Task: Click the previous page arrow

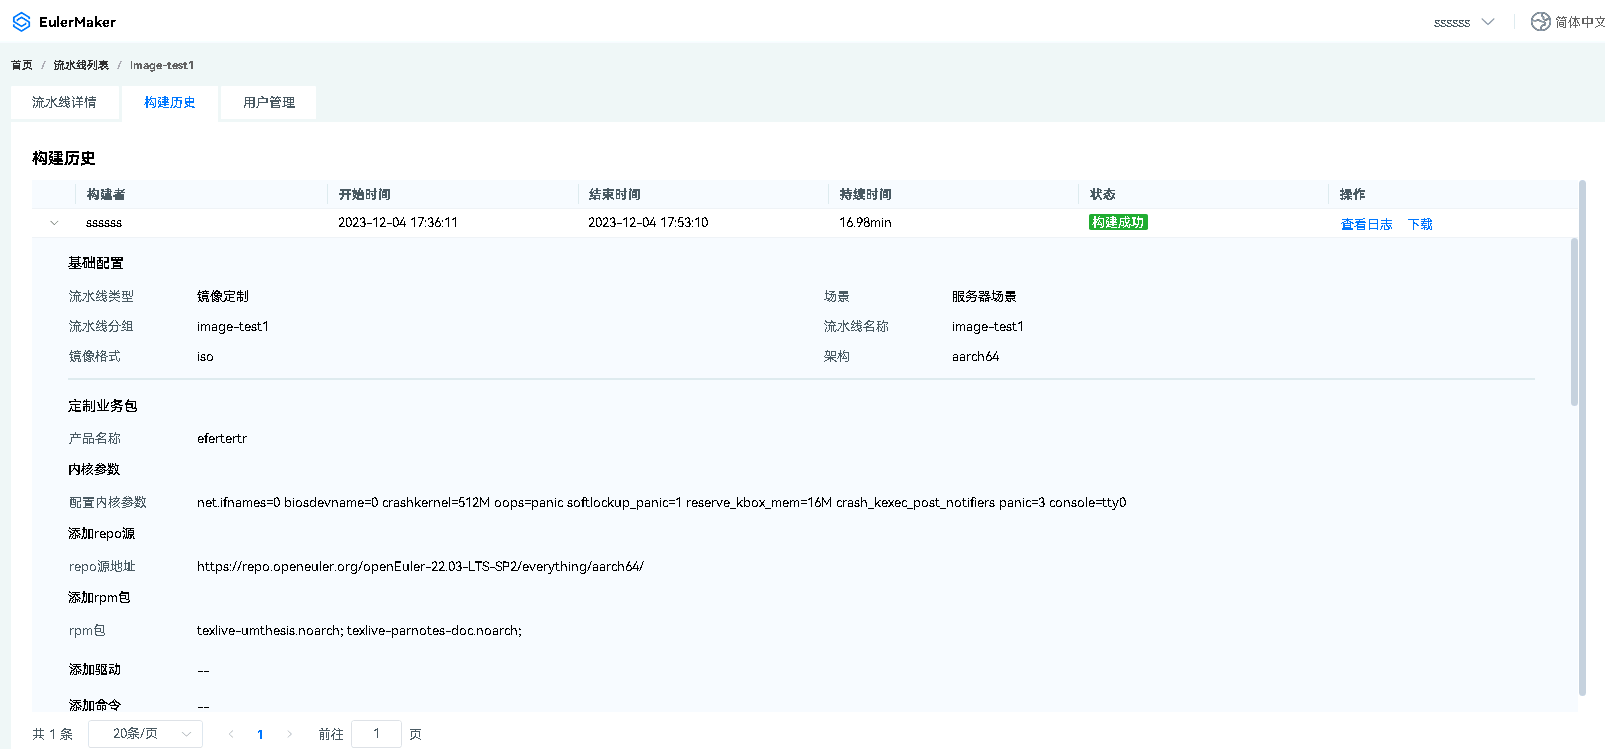Action: (231, 734)
